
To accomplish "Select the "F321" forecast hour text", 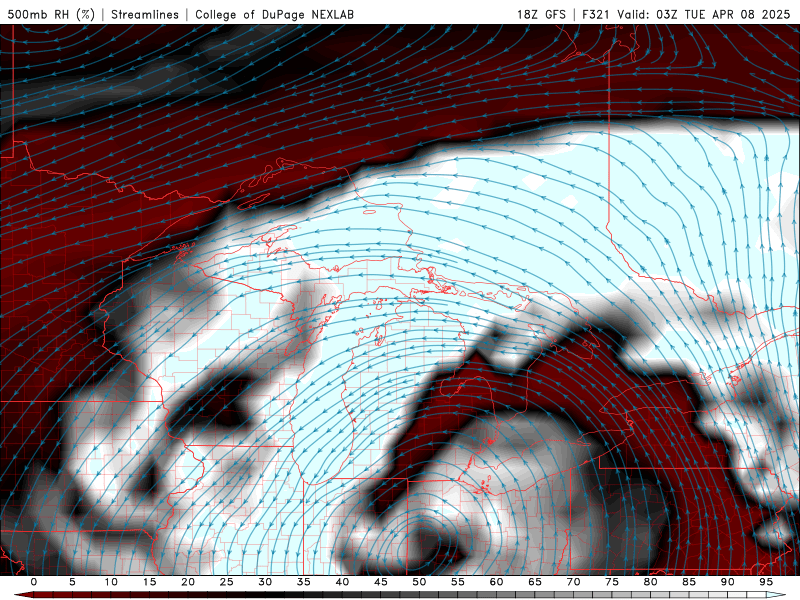I will click(597, 14).
